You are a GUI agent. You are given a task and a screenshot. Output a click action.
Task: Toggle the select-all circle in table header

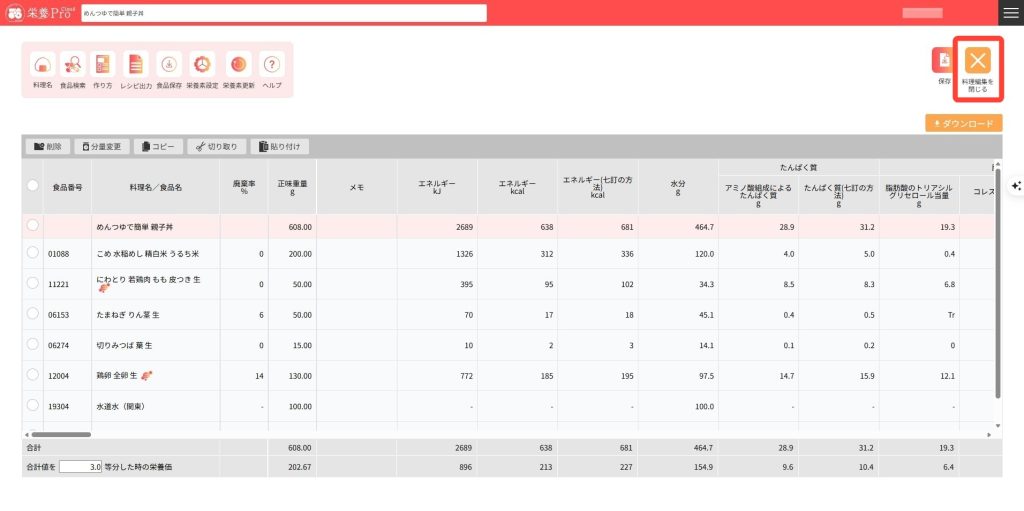(33, 186)
